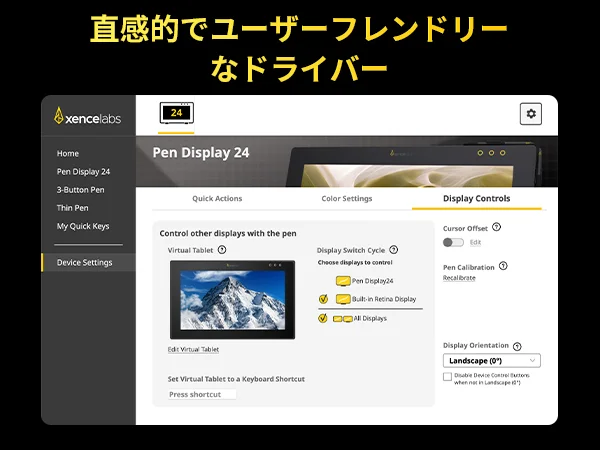Open 3-Button Pen sidebar item
Image resolution: width=600 pixels, height=450 pixels.
point(80,190)
